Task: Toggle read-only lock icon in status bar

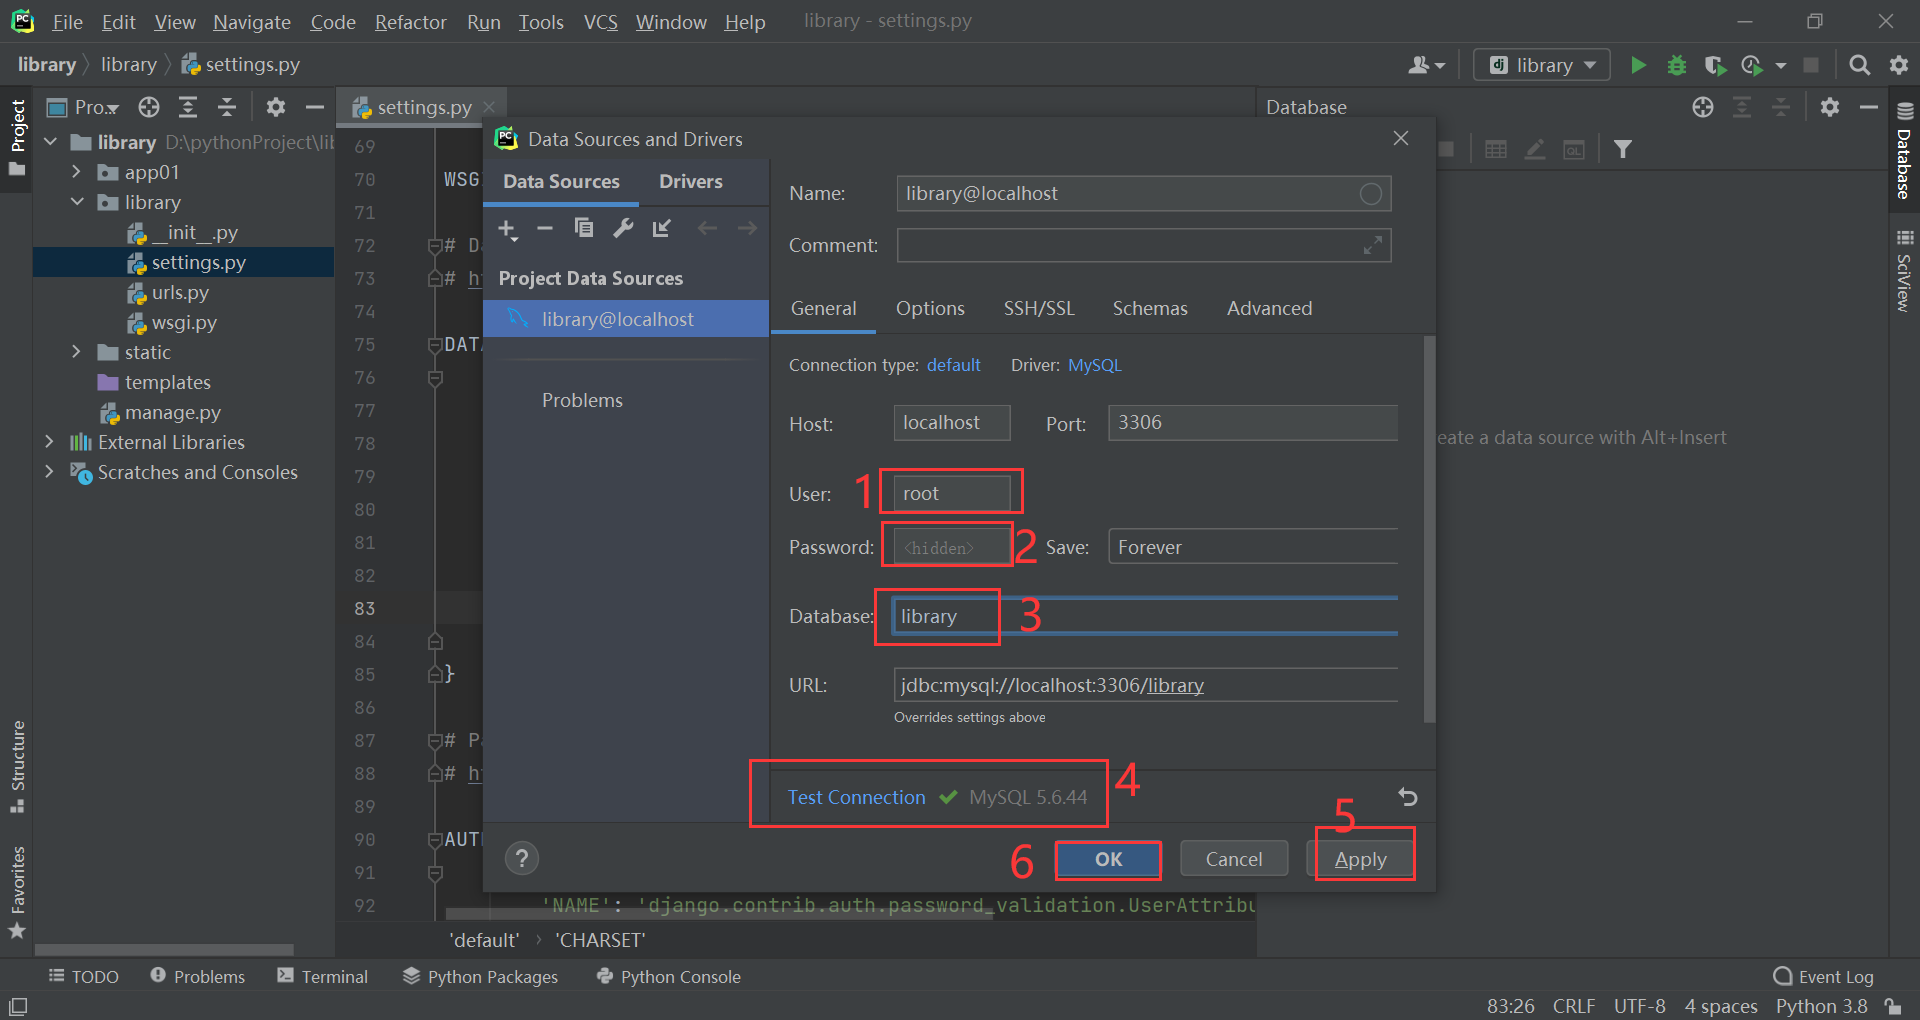Action: point(1893,1006)
